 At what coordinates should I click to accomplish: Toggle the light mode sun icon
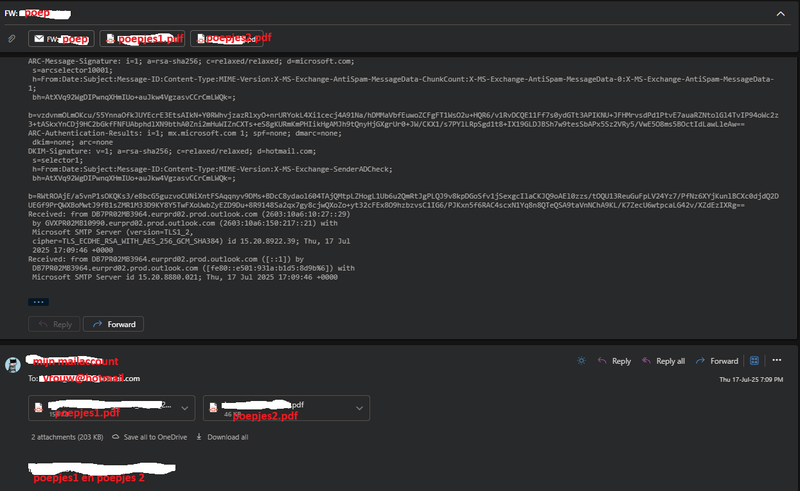(582, 361)
